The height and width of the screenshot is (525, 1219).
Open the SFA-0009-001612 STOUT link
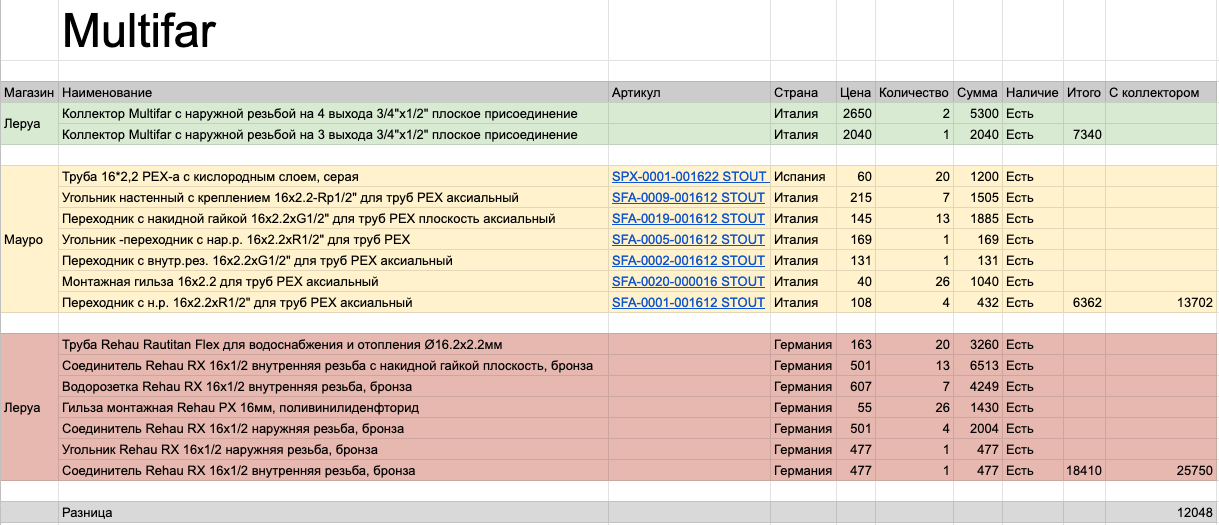[688, 198]
